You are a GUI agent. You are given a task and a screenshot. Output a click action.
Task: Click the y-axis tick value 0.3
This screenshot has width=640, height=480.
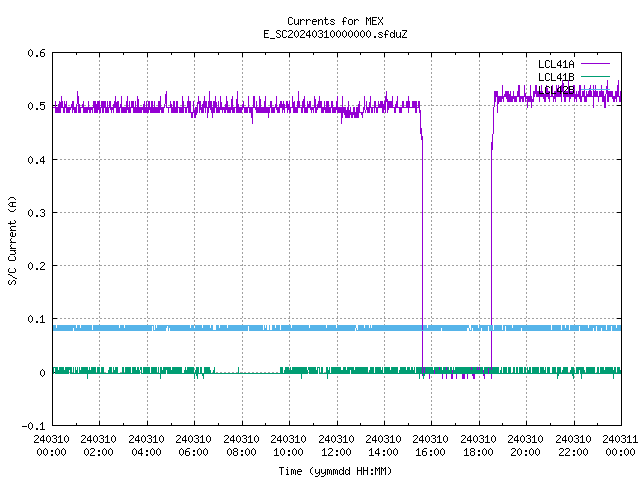pos(36,213)
